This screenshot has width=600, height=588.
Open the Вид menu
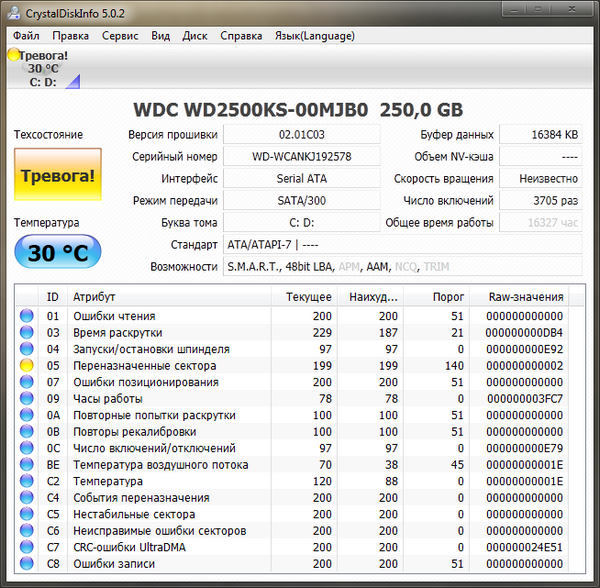point(160,36)
